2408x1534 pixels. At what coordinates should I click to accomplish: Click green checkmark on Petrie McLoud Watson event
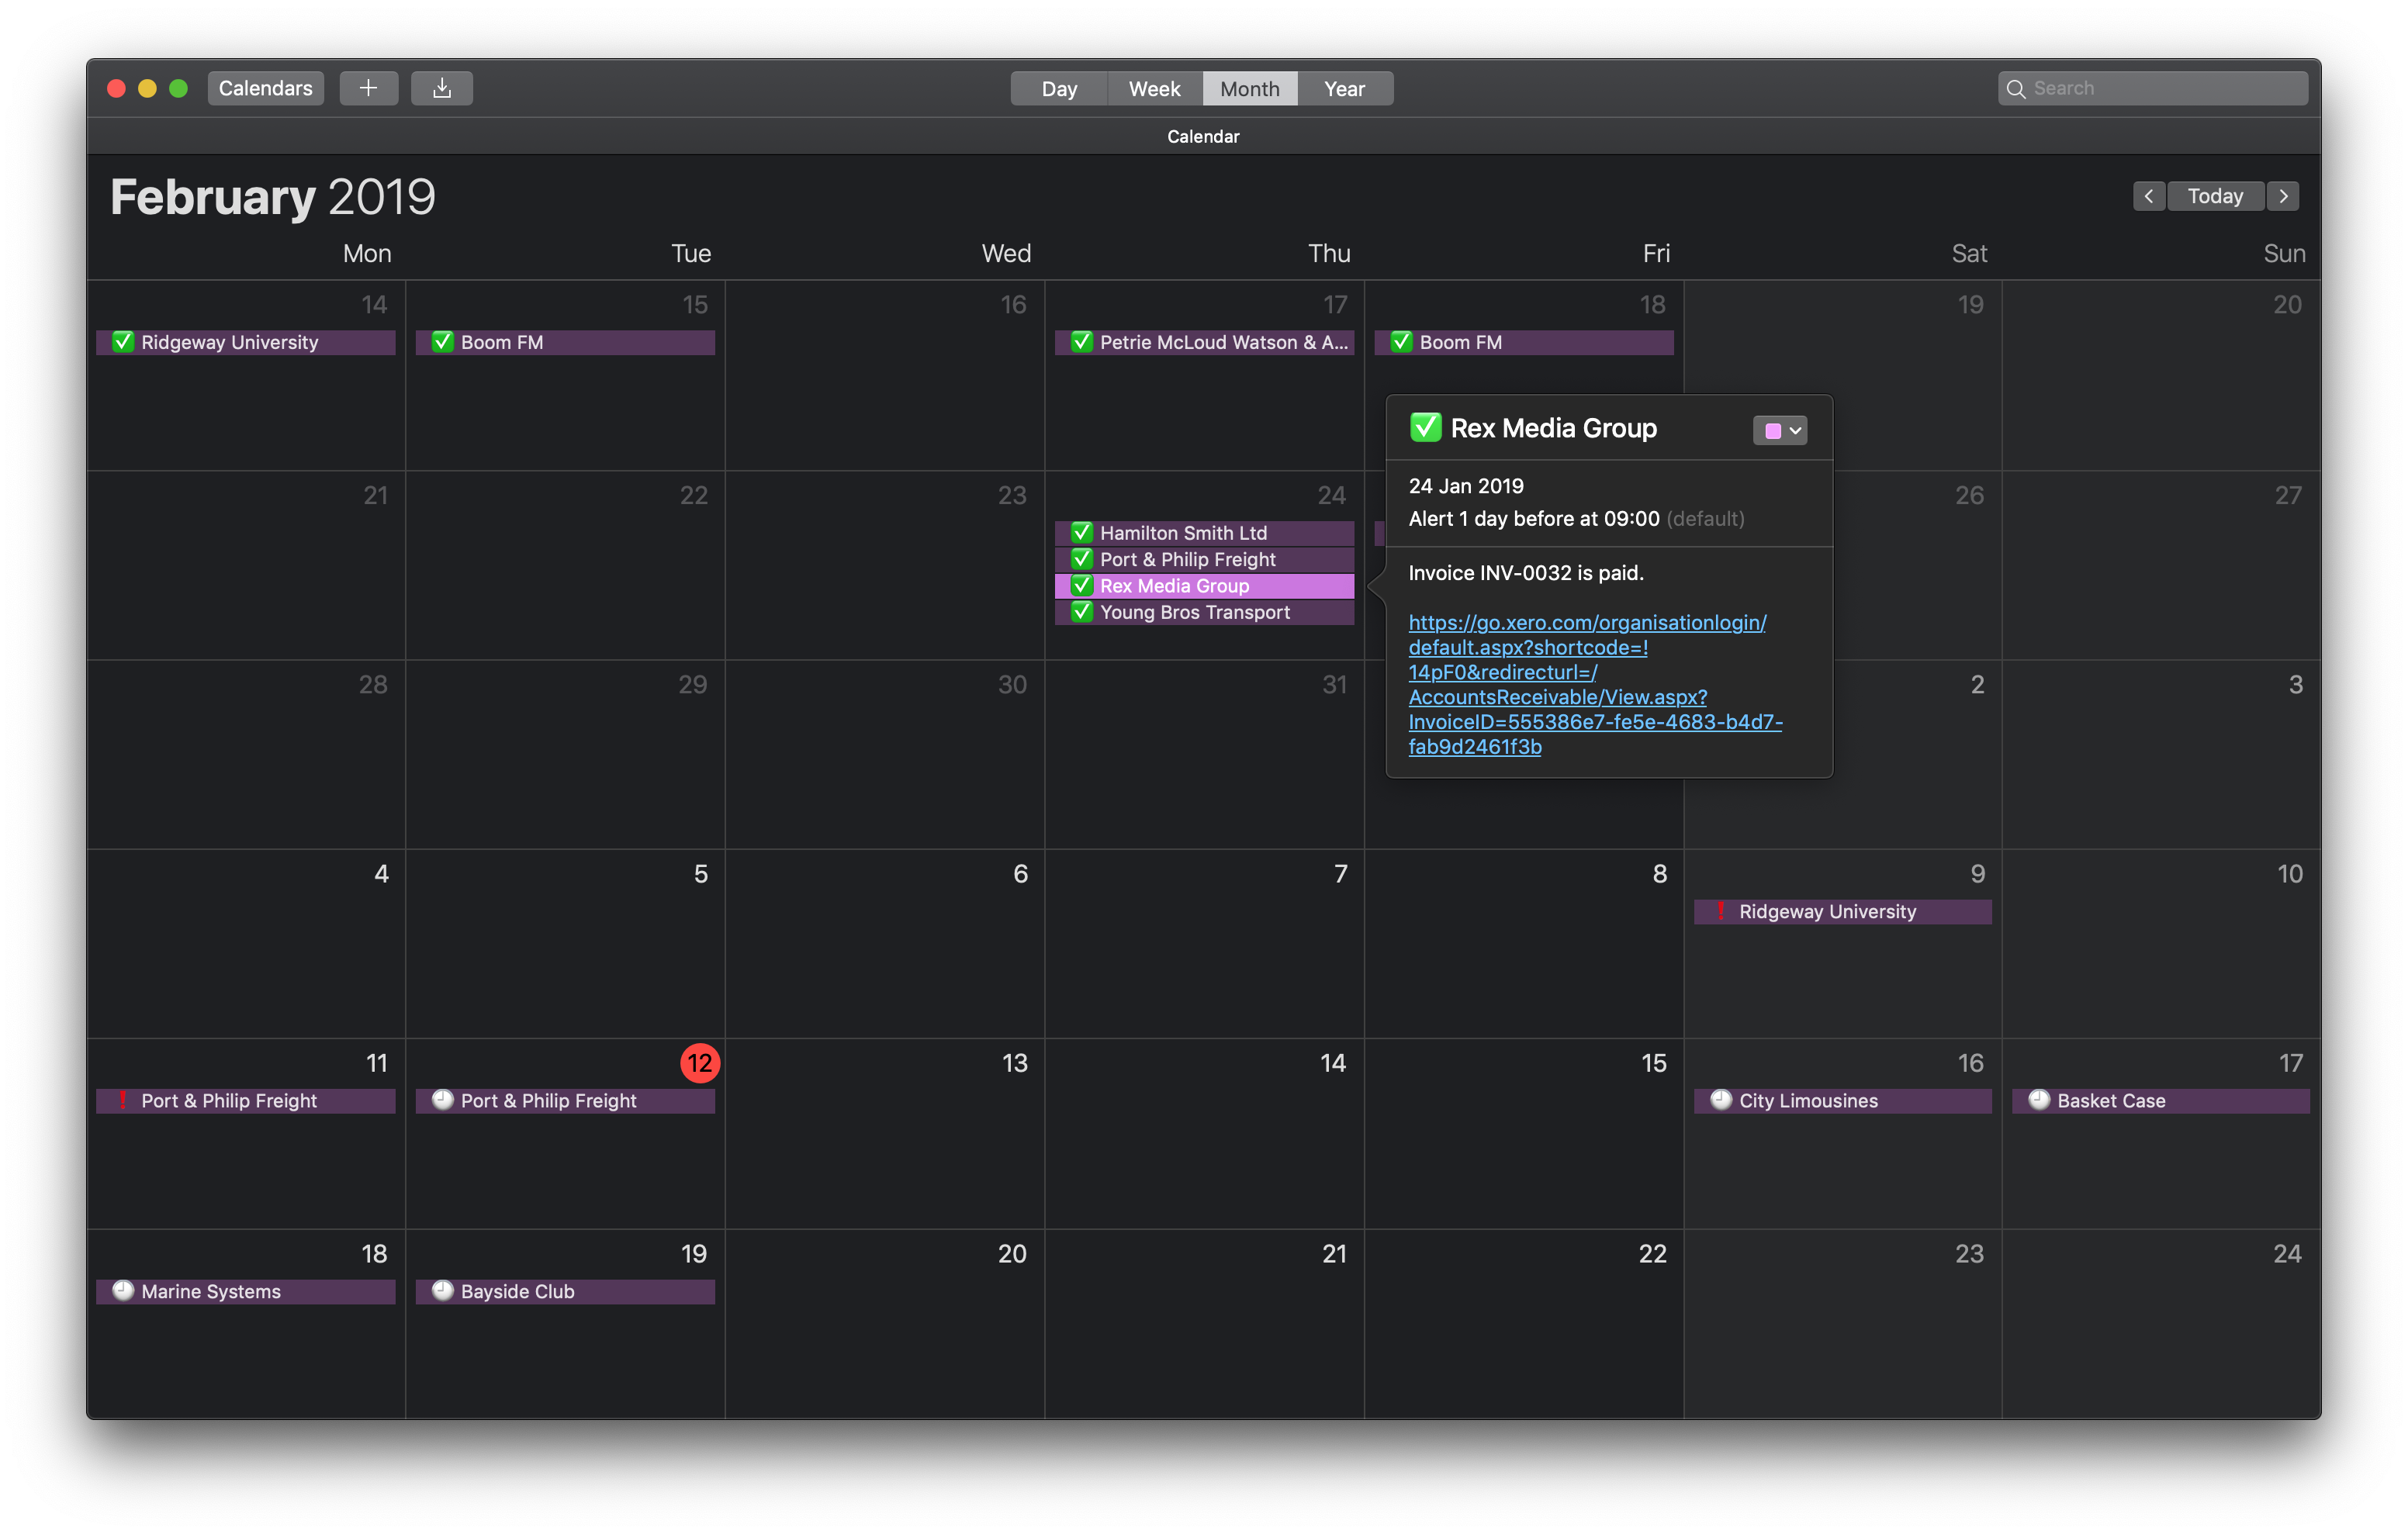[x=1081, y=342]
